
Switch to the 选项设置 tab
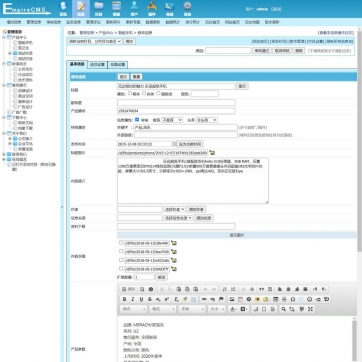point(97,65)
